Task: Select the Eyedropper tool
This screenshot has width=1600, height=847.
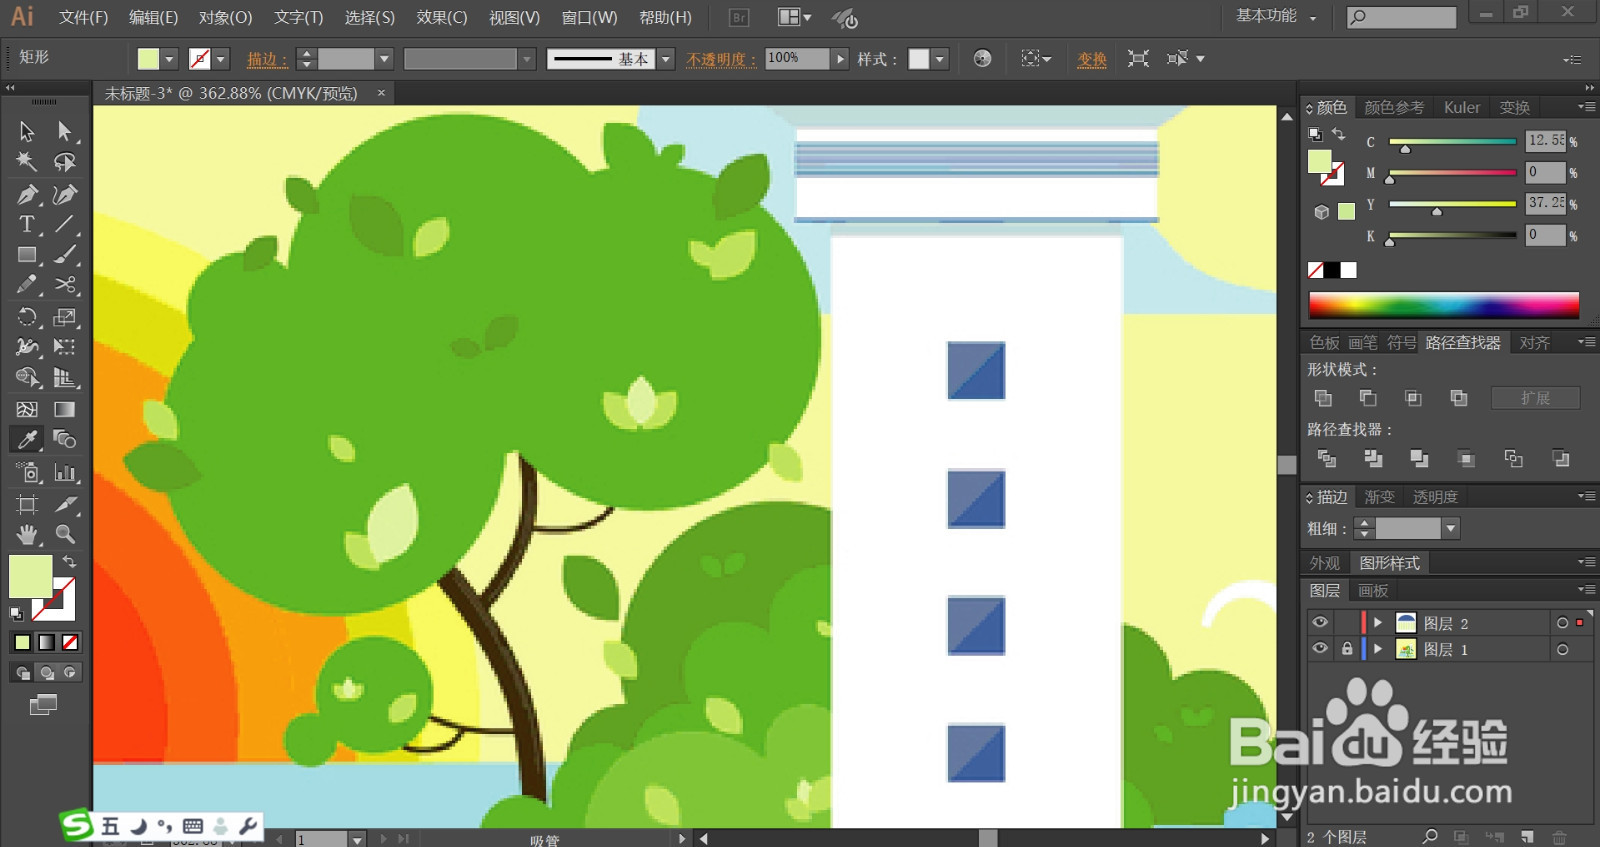Action: point(27,439)
